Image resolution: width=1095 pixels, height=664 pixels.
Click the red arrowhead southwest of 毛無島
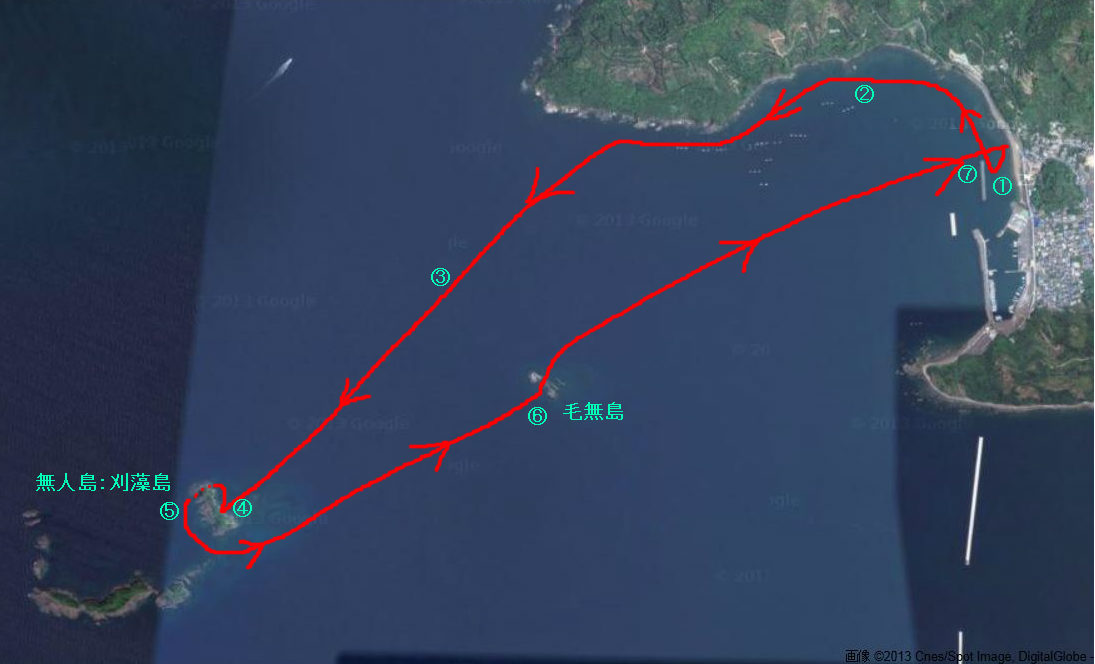click(x=433, y=450)
